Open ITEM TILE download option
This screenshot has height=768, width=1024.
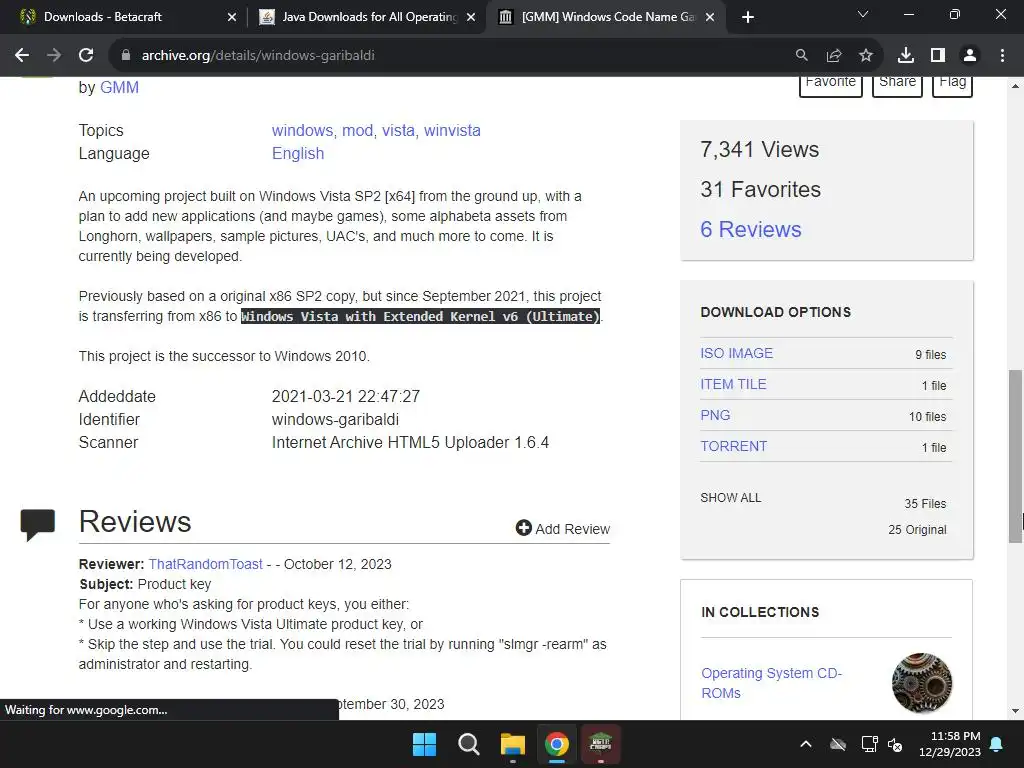[733, 384]
